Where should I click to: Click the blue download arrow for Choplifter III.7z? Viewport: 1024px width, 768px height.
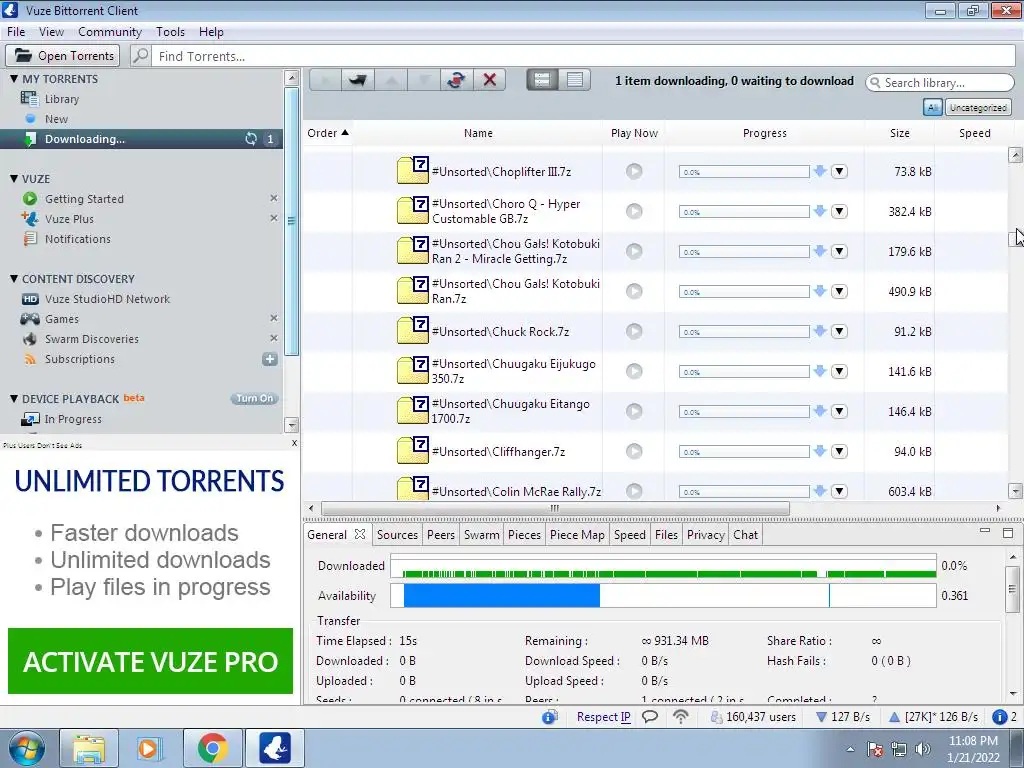pos(820,171)
